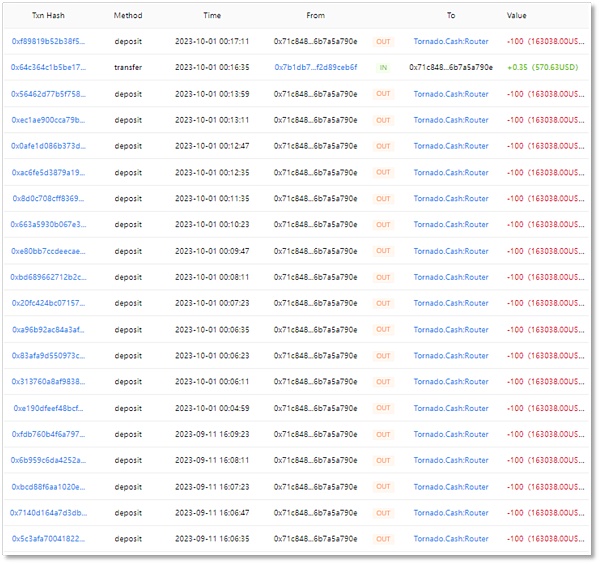Open Tornado.Cash:Router link in the 16:07:23 row

coord(451,487)
